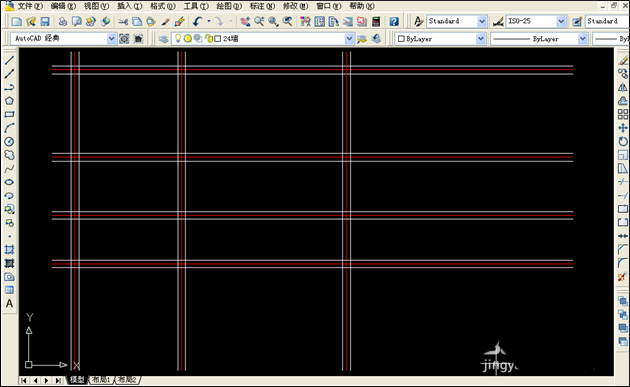Click the 24墙 layer color square
The width and height of the screenshot is (630, 387).
[218, 39]
